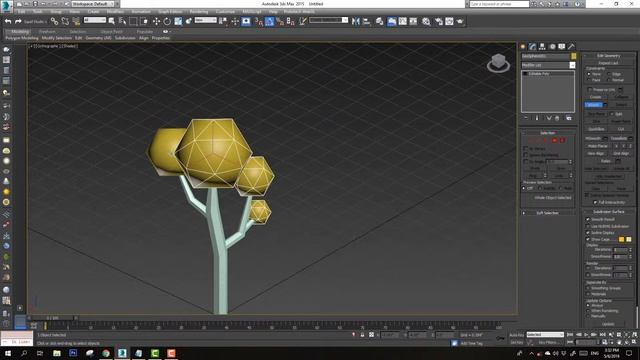Click Configure Modifier Sets icon
Screen dimensions: 640x360
pyautogui.click(x=569, y=118)
